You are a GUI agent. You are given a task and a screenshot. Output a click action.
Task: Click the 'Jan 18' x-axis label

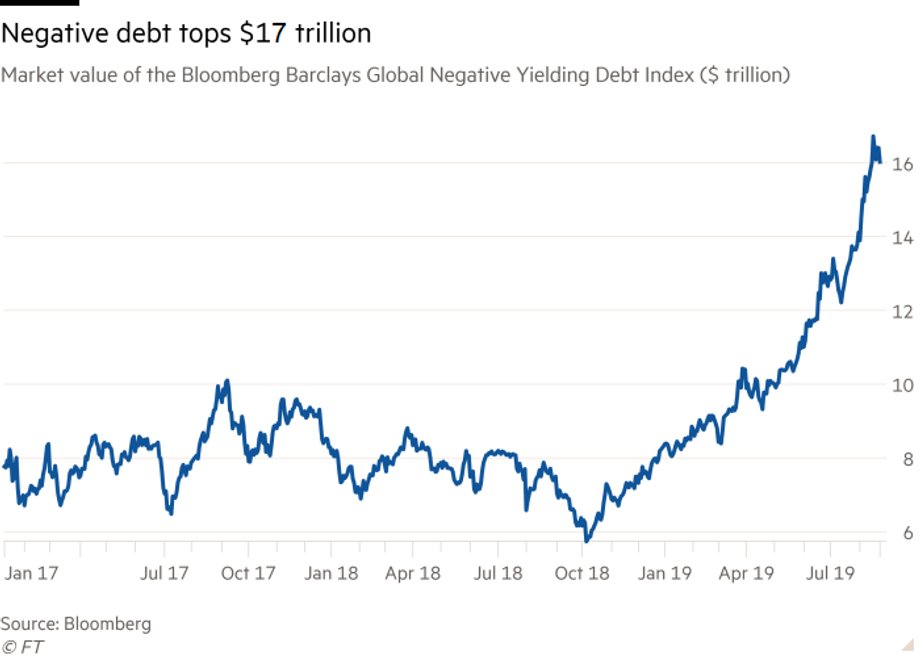(331, 573)
